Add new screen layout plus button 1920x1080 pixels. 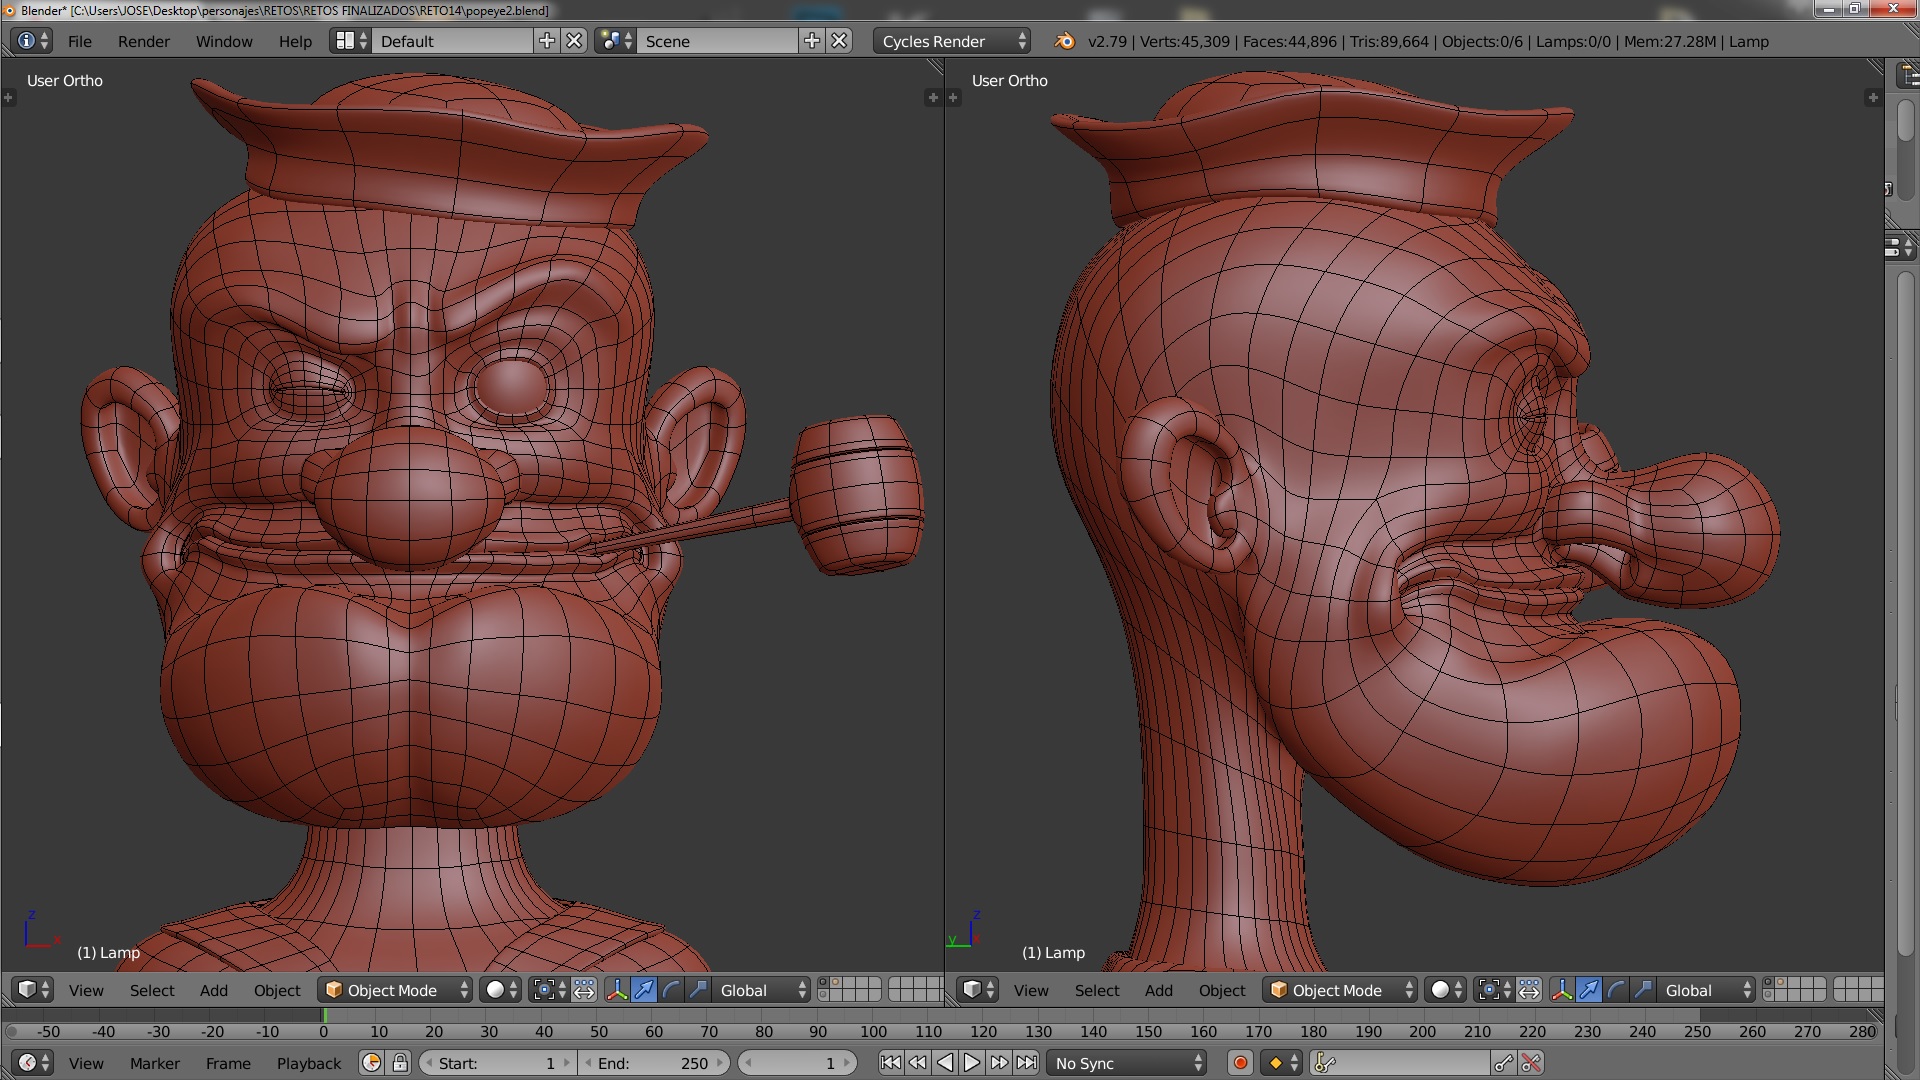click(547, 41)
